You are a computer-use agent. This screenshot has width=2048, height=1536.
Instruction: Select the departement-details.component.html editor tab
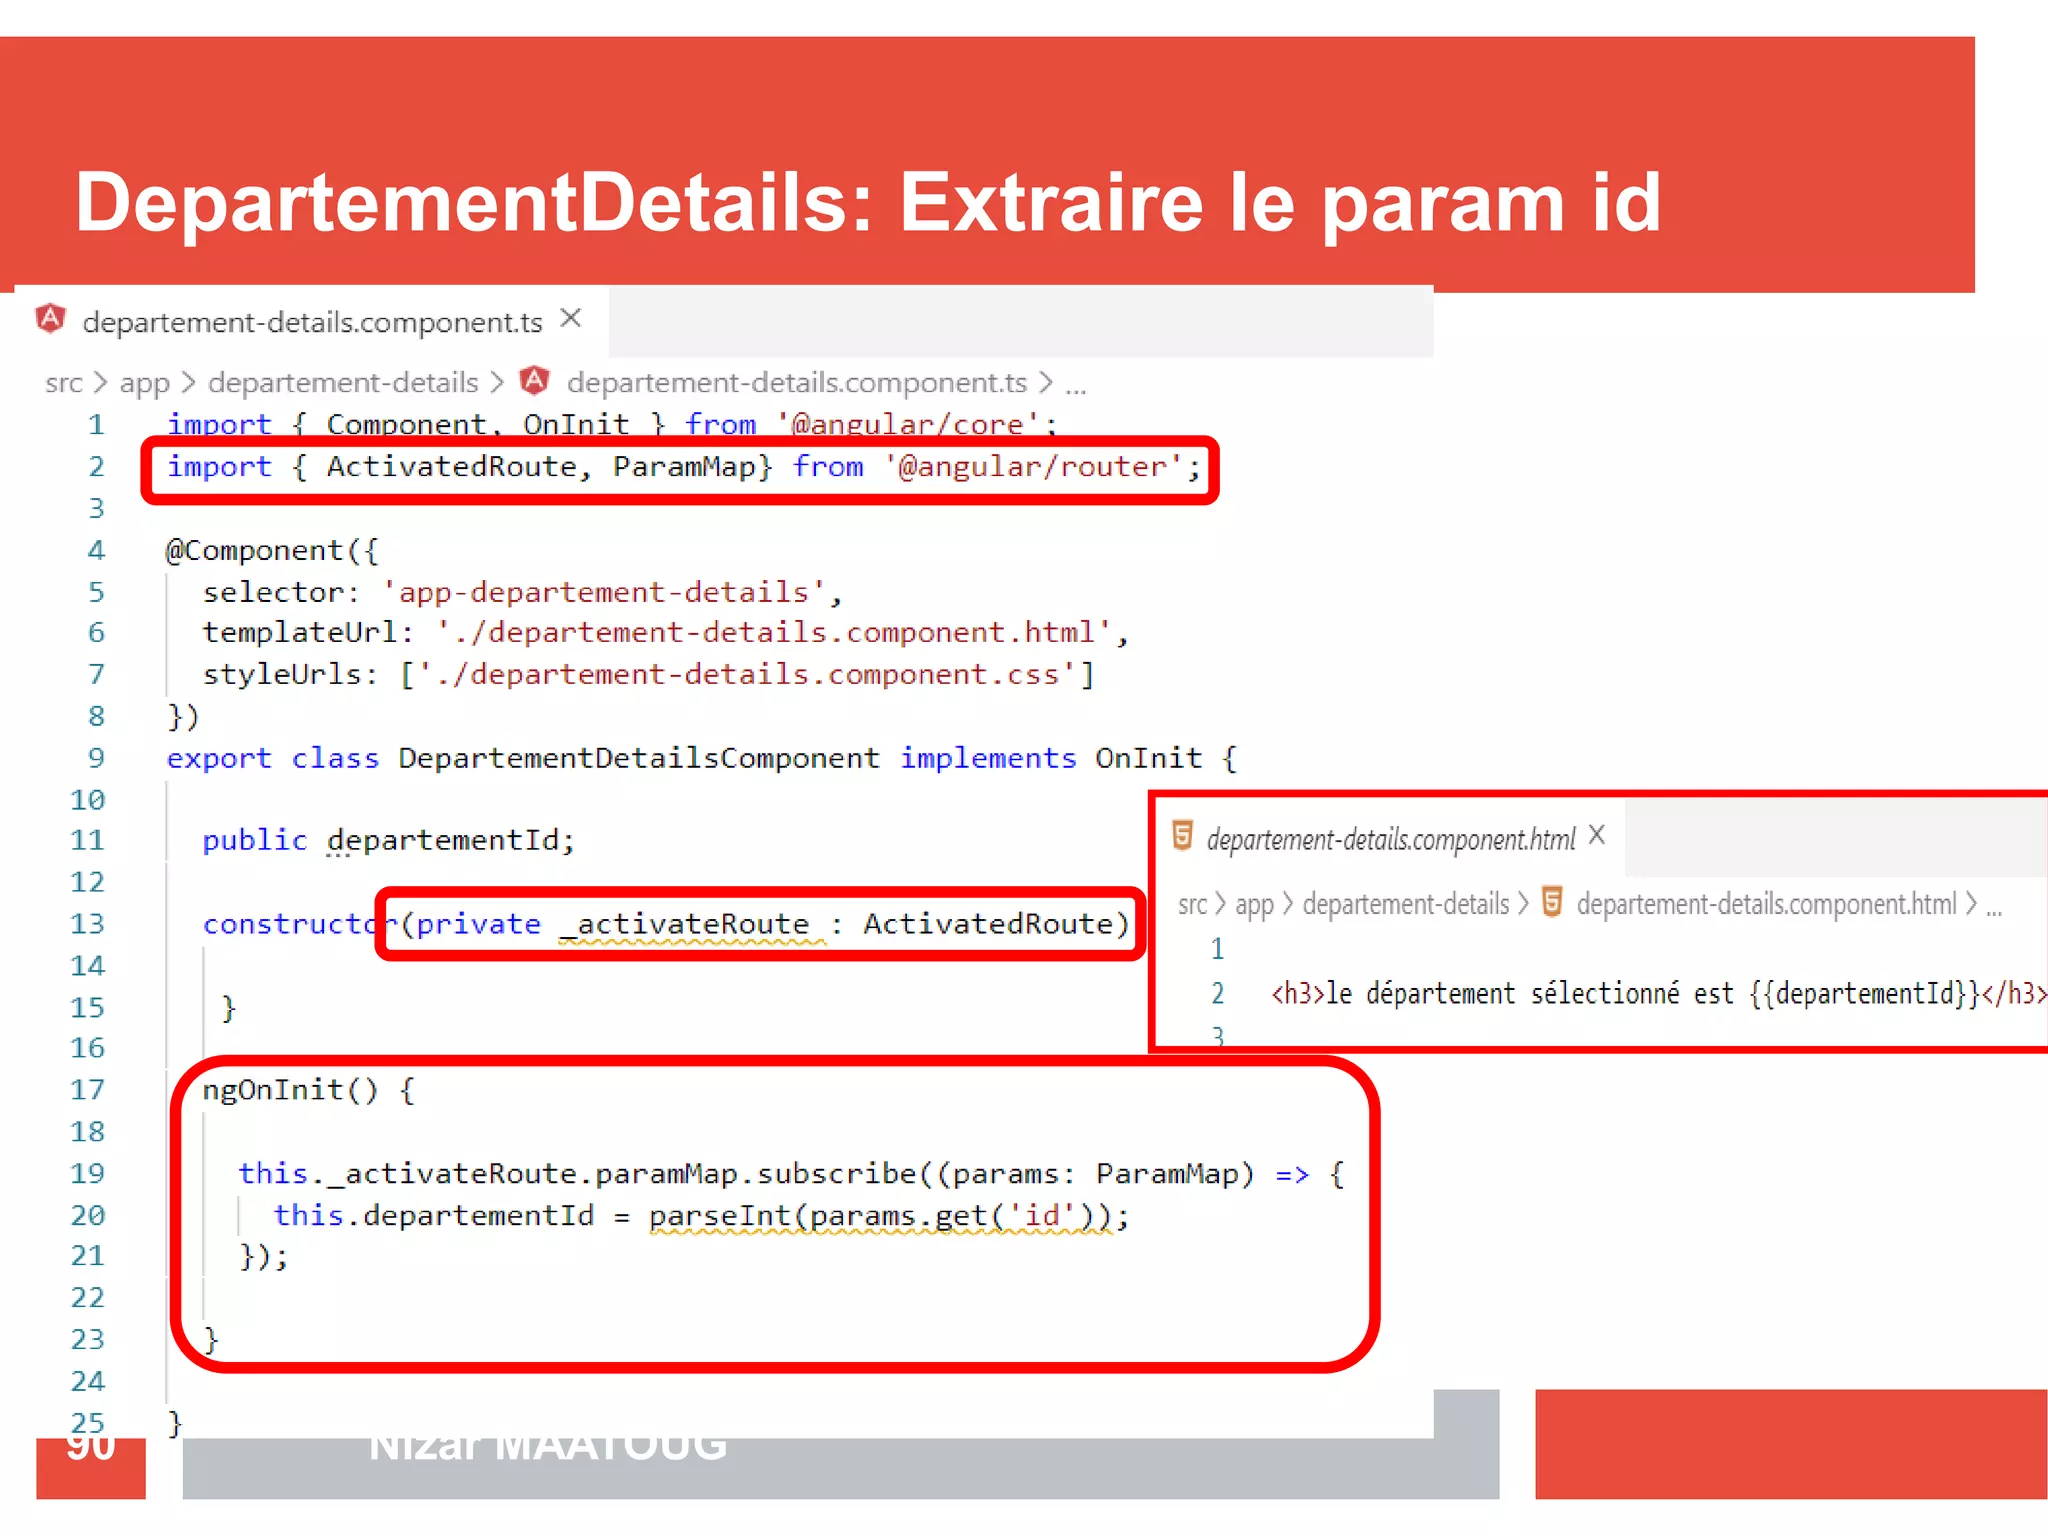pos(1390,839)
